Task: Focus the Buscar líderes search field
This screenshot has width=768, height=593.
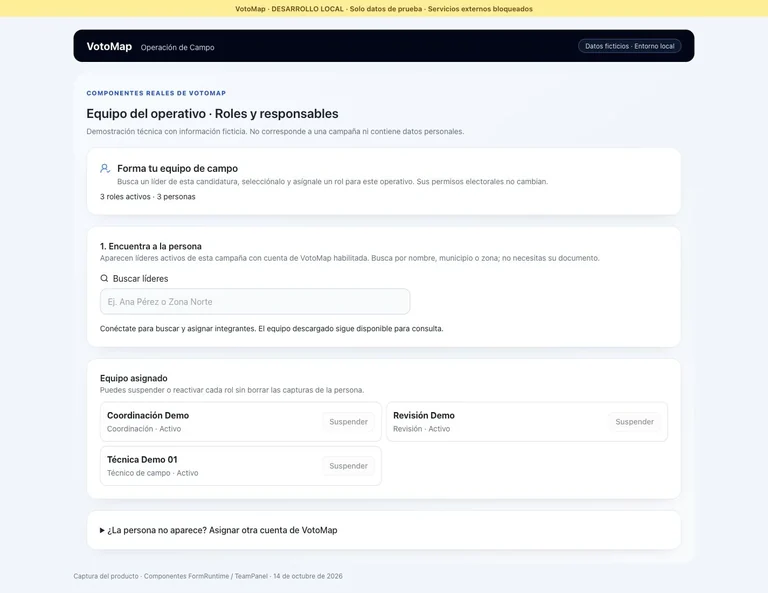Action: point(255,302)
